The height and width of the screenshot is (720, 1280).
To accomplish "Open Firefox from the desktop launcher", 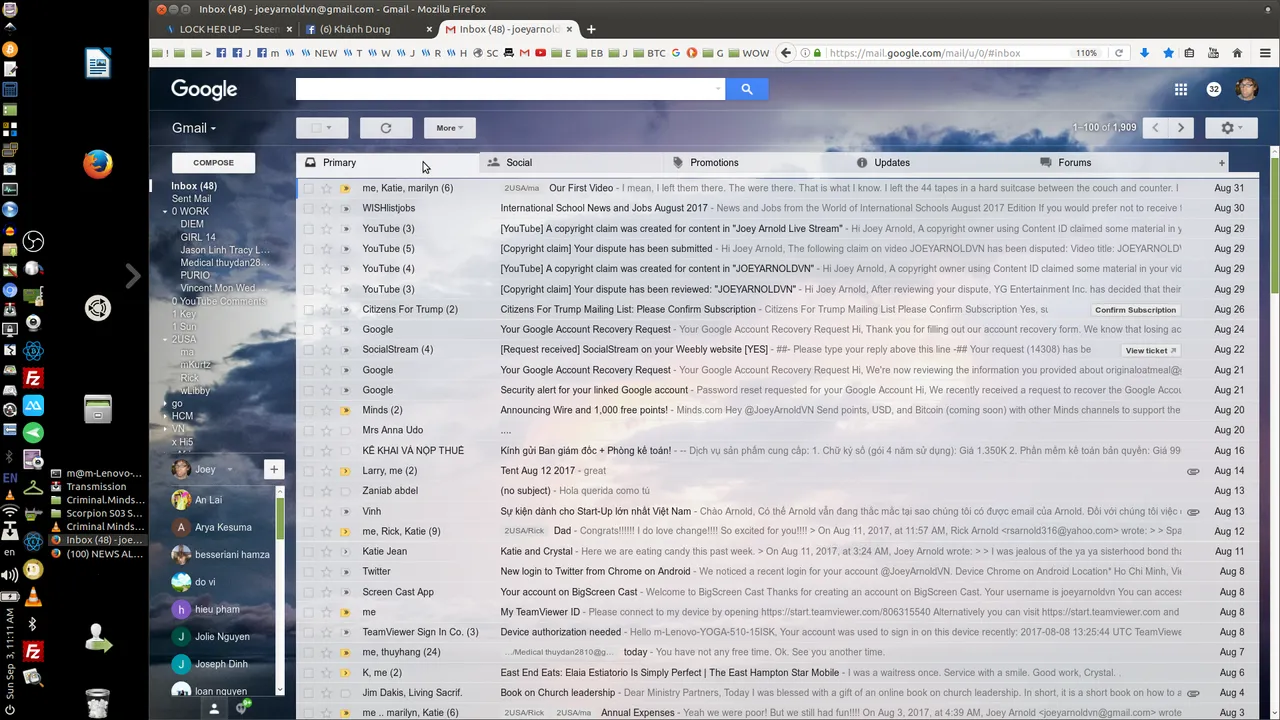I will coord(97,164).
